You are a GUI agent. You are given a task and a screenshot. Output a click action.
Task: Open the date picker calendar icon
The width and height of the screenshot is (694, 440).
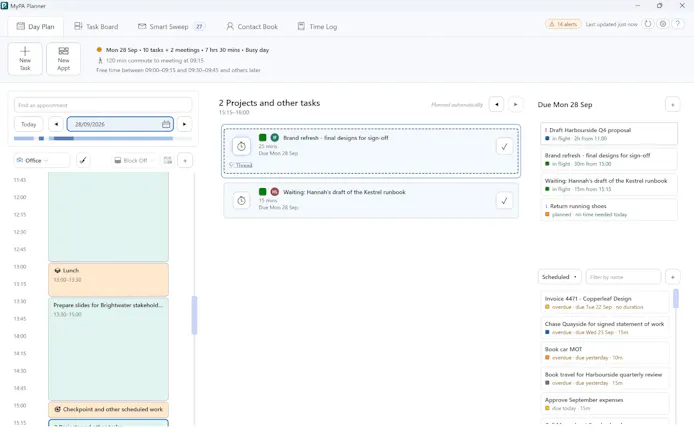166,124
